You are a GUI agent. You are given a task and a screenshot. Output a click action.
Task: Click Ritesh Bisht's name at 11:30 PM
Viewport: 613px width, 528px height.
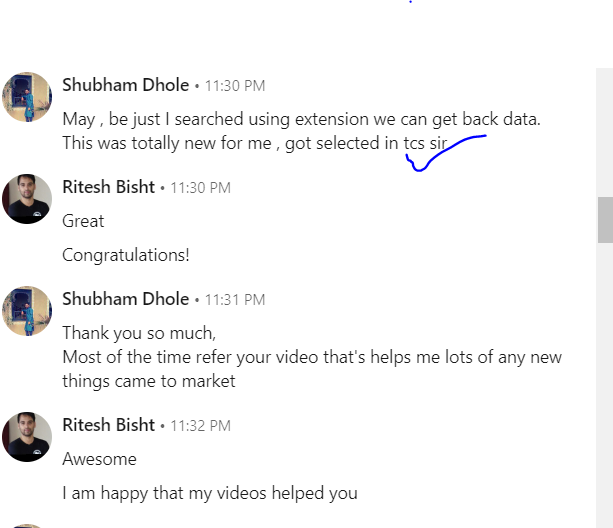coord(108,187)
